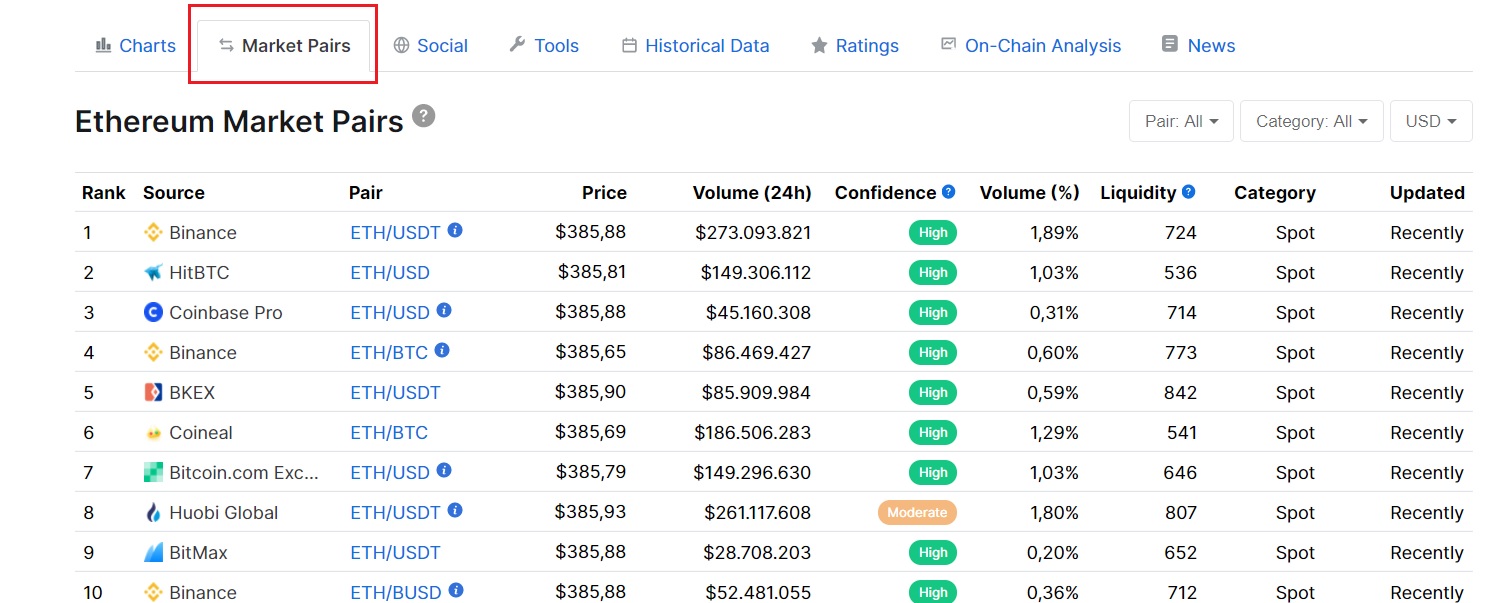The width and height of the screenshot is (1486, 603).
Task: Open the Category: All dropdown
Action: [x=1312, y=121]
